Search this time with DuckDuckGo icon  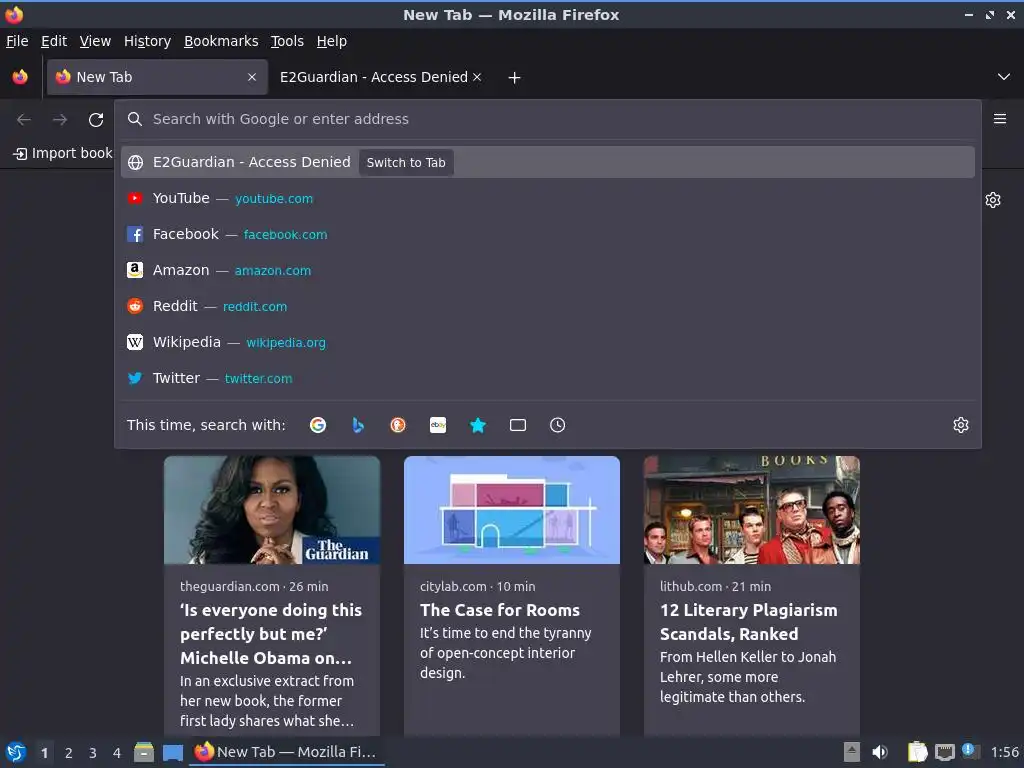[398, 425]
